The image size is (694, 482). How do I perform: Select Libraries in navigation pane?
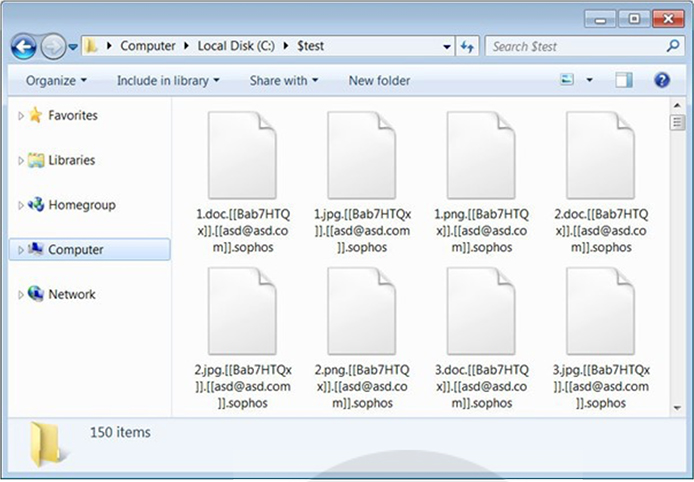72,160
